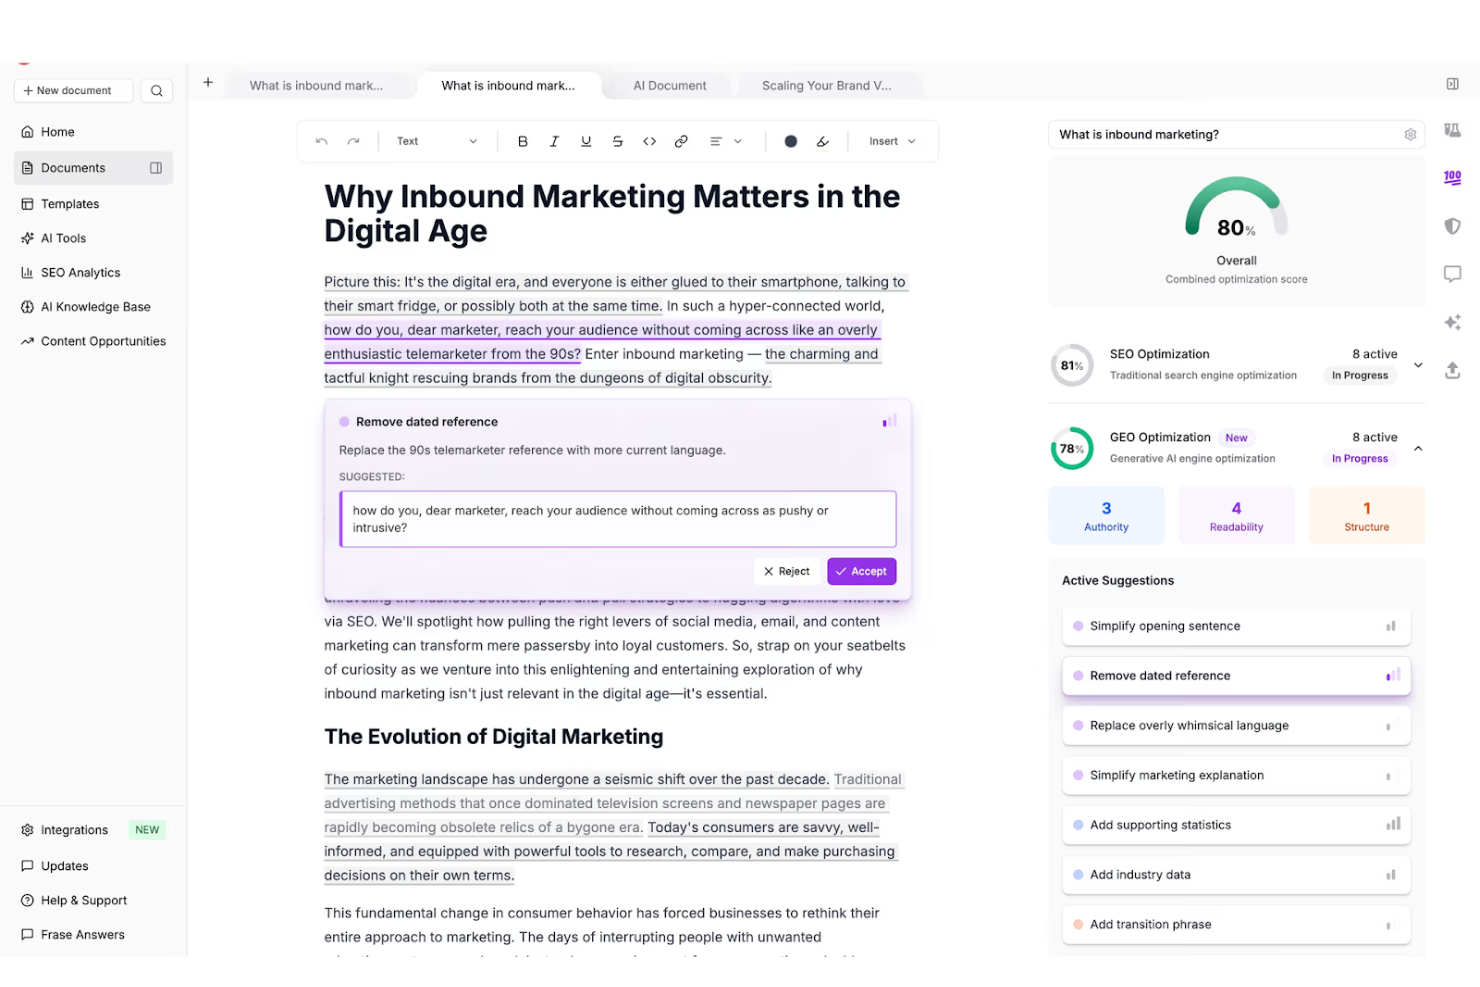This screenshot has width=1480, height=987.
Task: Click inside the suggested replacement text box
Action: tap(618, 519)
